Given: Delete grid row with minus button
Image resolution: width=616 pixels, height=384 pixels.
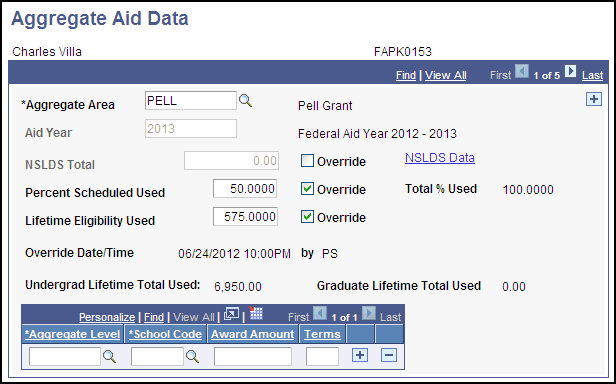Looking at the screenshot, I should (x=389, y=355).
